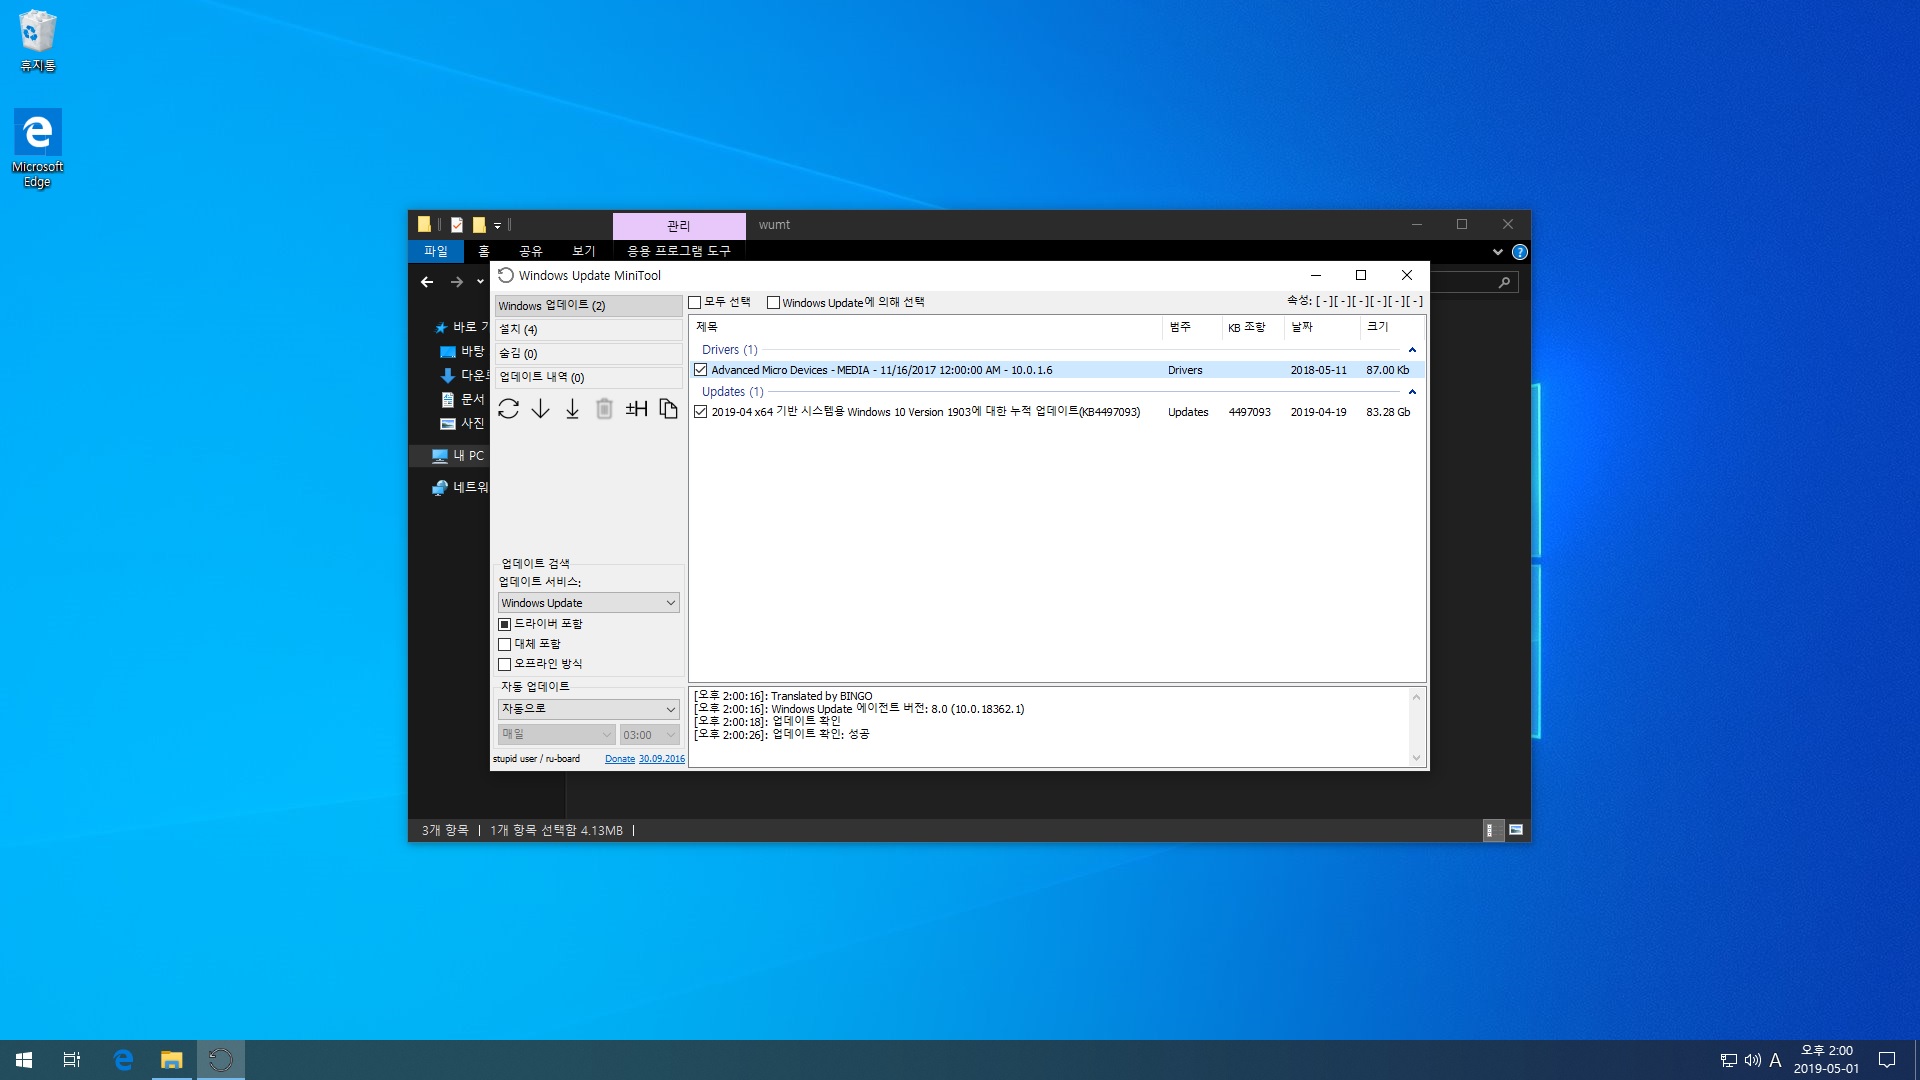
Task: Click the download-only arrow icon
Action: pos(540,409)
